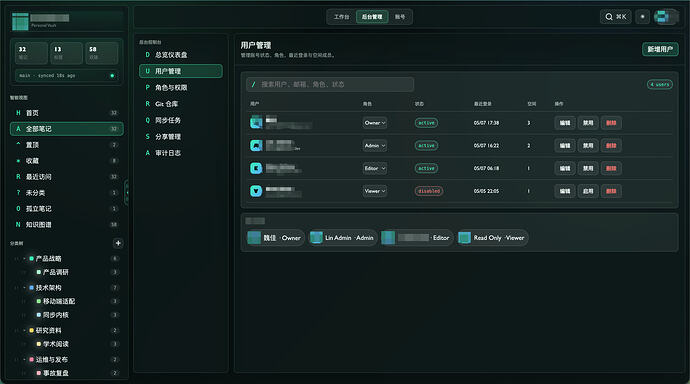The width and height of the screenshot is (690, 384).
Task: Click 编辑 in the Owner row
Action: [x=565, y=123]
